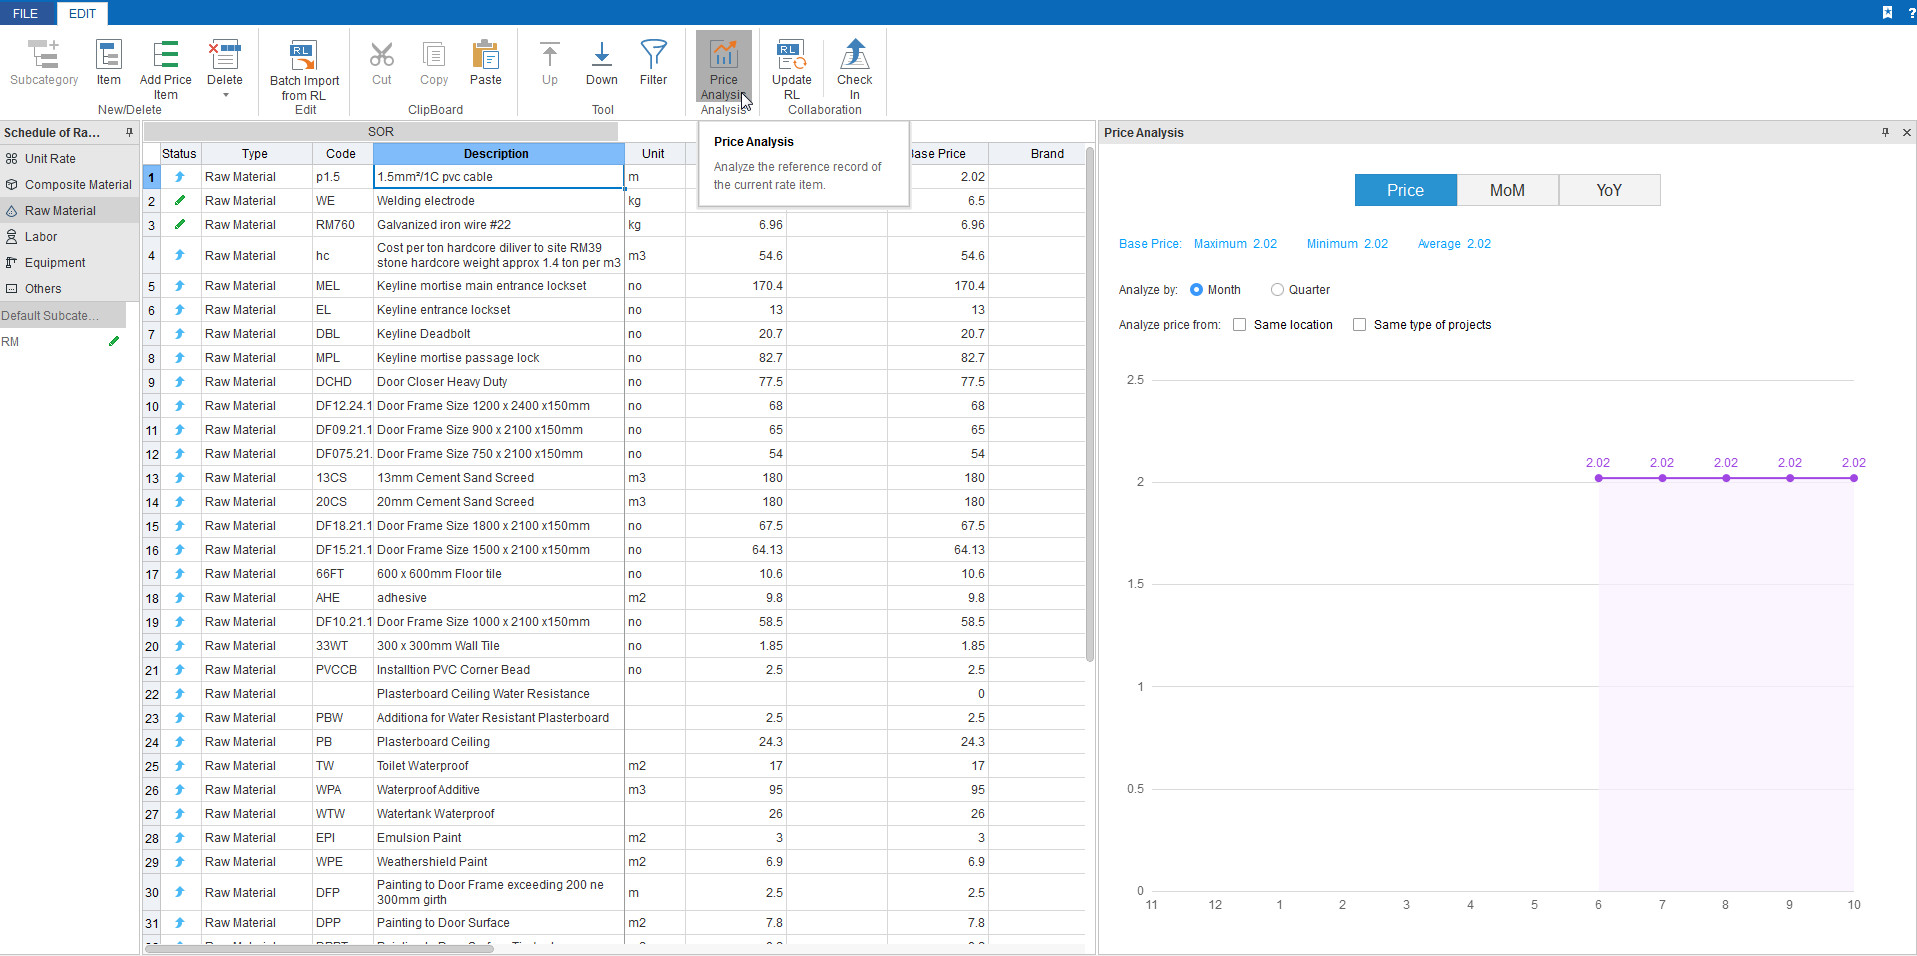Pin the Schedule of Rates panel
Viewport: 1917px width, 956px height.
point(129,132)
